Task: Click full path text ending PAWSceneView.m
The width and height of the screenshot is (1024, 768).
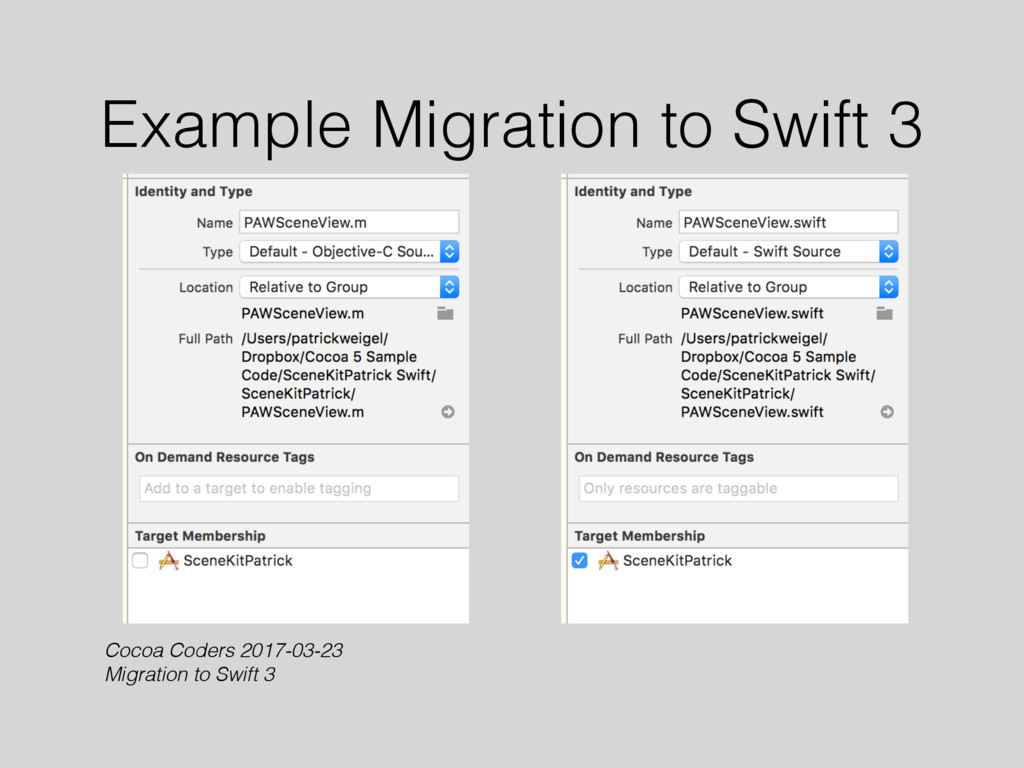Action: [338, 376]
